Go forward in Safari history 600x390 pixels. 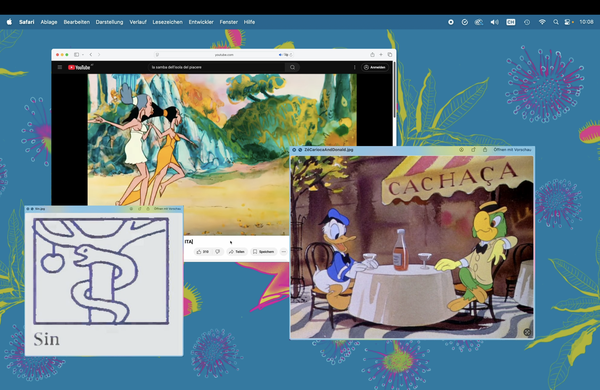click(99, 55)
